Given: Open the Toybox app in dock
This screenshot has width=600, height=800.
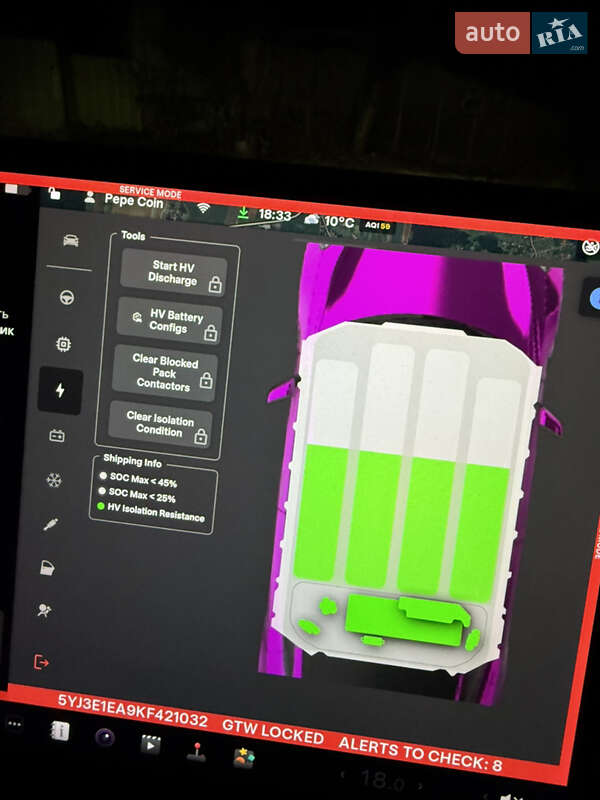Looking at the screenshot, I should coord(244,758).
